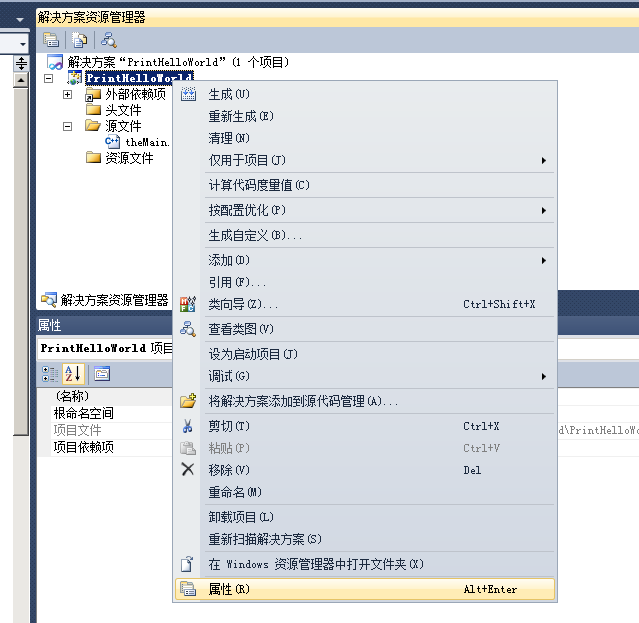Choose 移除(V) menu entry
Image resolution: width=639 pixels, height=623 pixels.
365,470
